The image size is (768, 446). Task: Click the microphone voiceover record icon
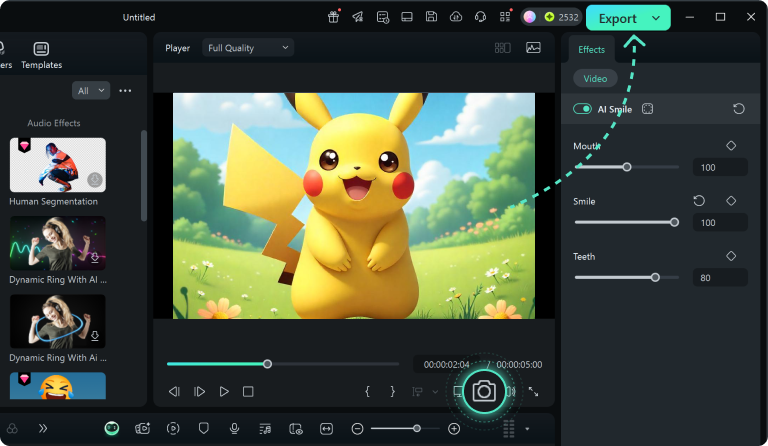click(235, 429)
